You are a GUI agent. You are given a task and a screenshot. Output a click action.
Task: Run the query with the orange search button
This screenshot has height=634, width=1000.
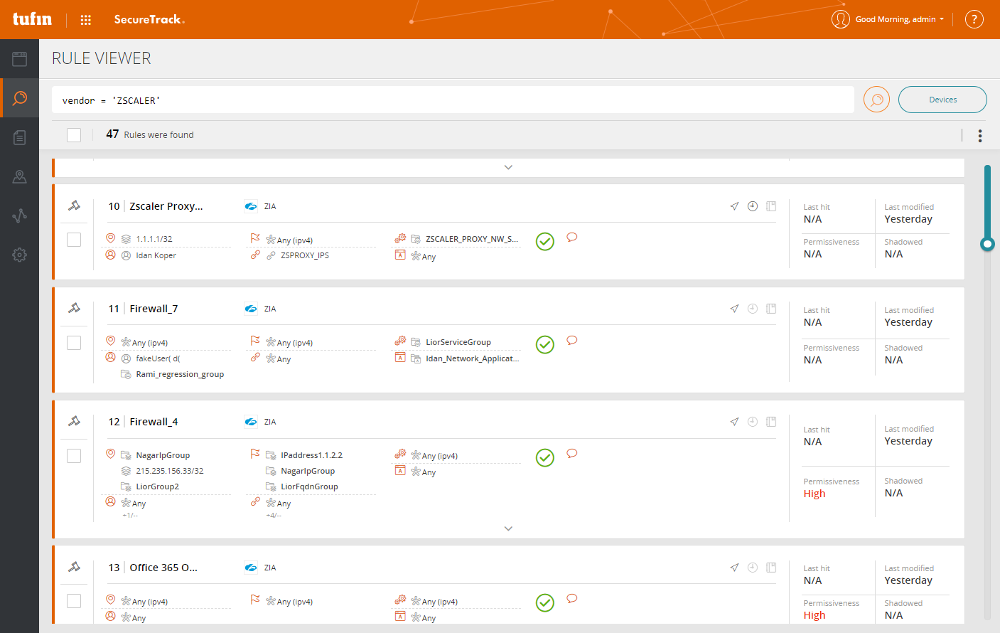click(x=876, y=100)
